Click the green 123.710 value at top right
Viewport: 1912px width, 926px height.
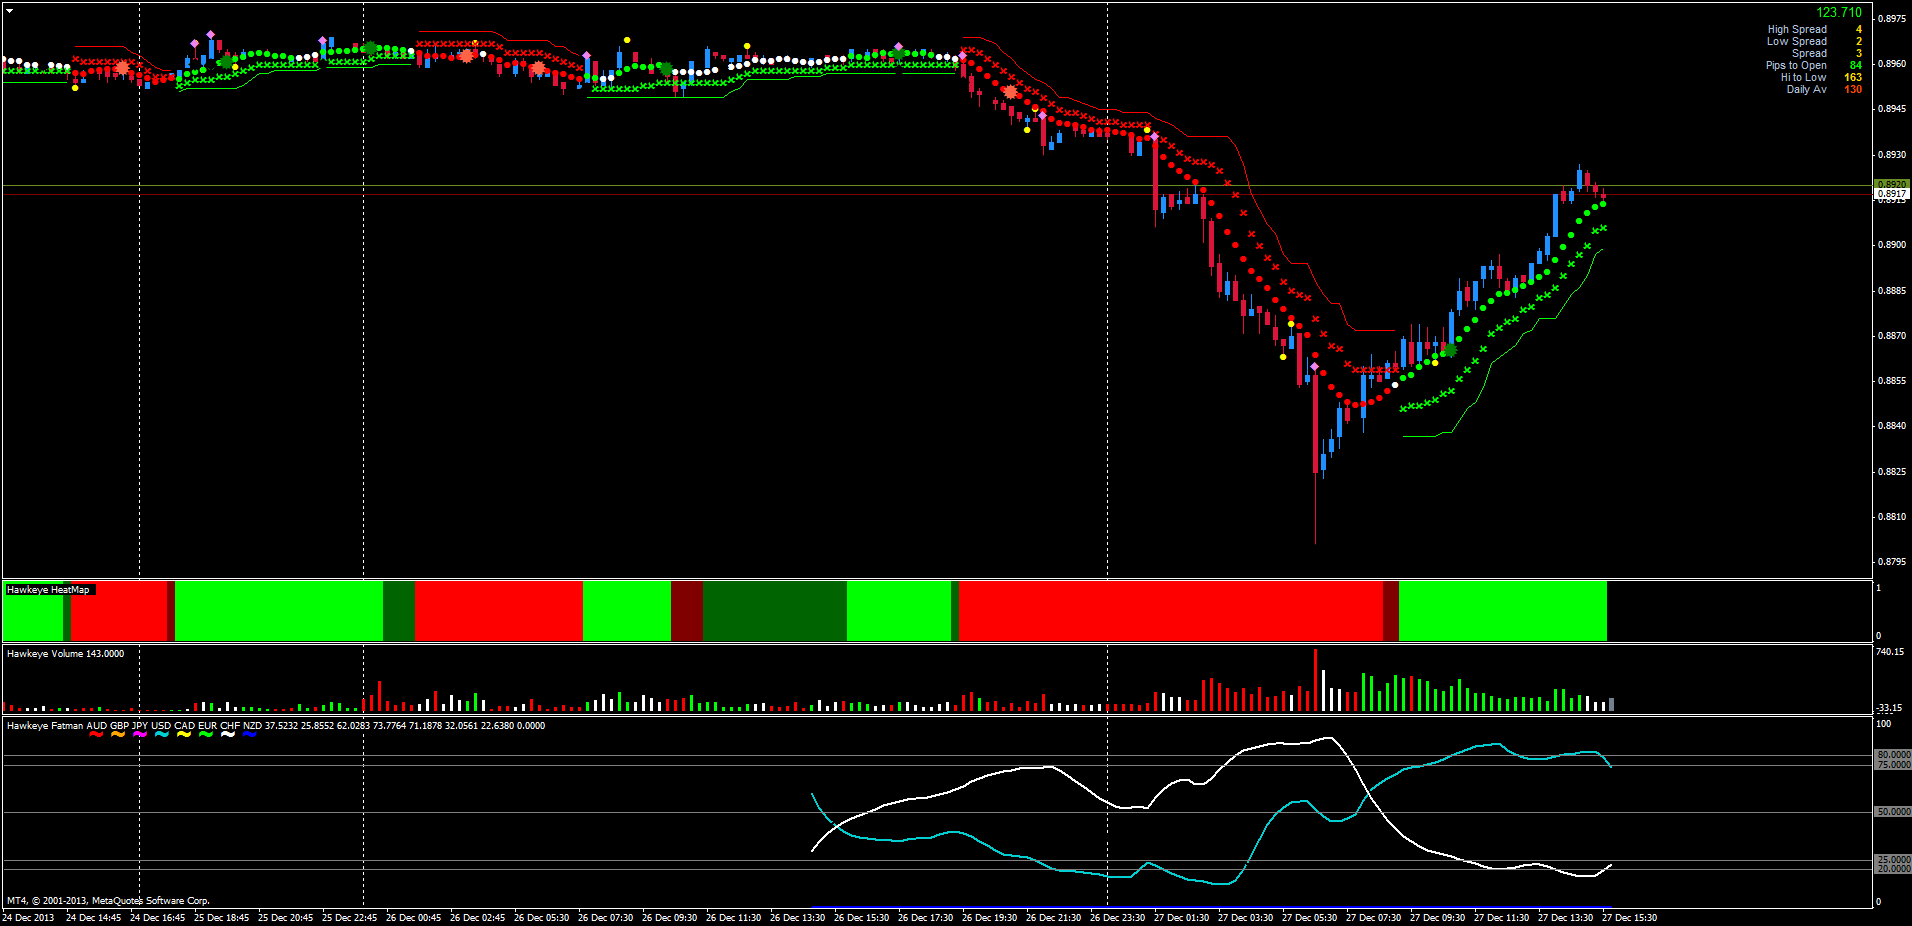1838,13
